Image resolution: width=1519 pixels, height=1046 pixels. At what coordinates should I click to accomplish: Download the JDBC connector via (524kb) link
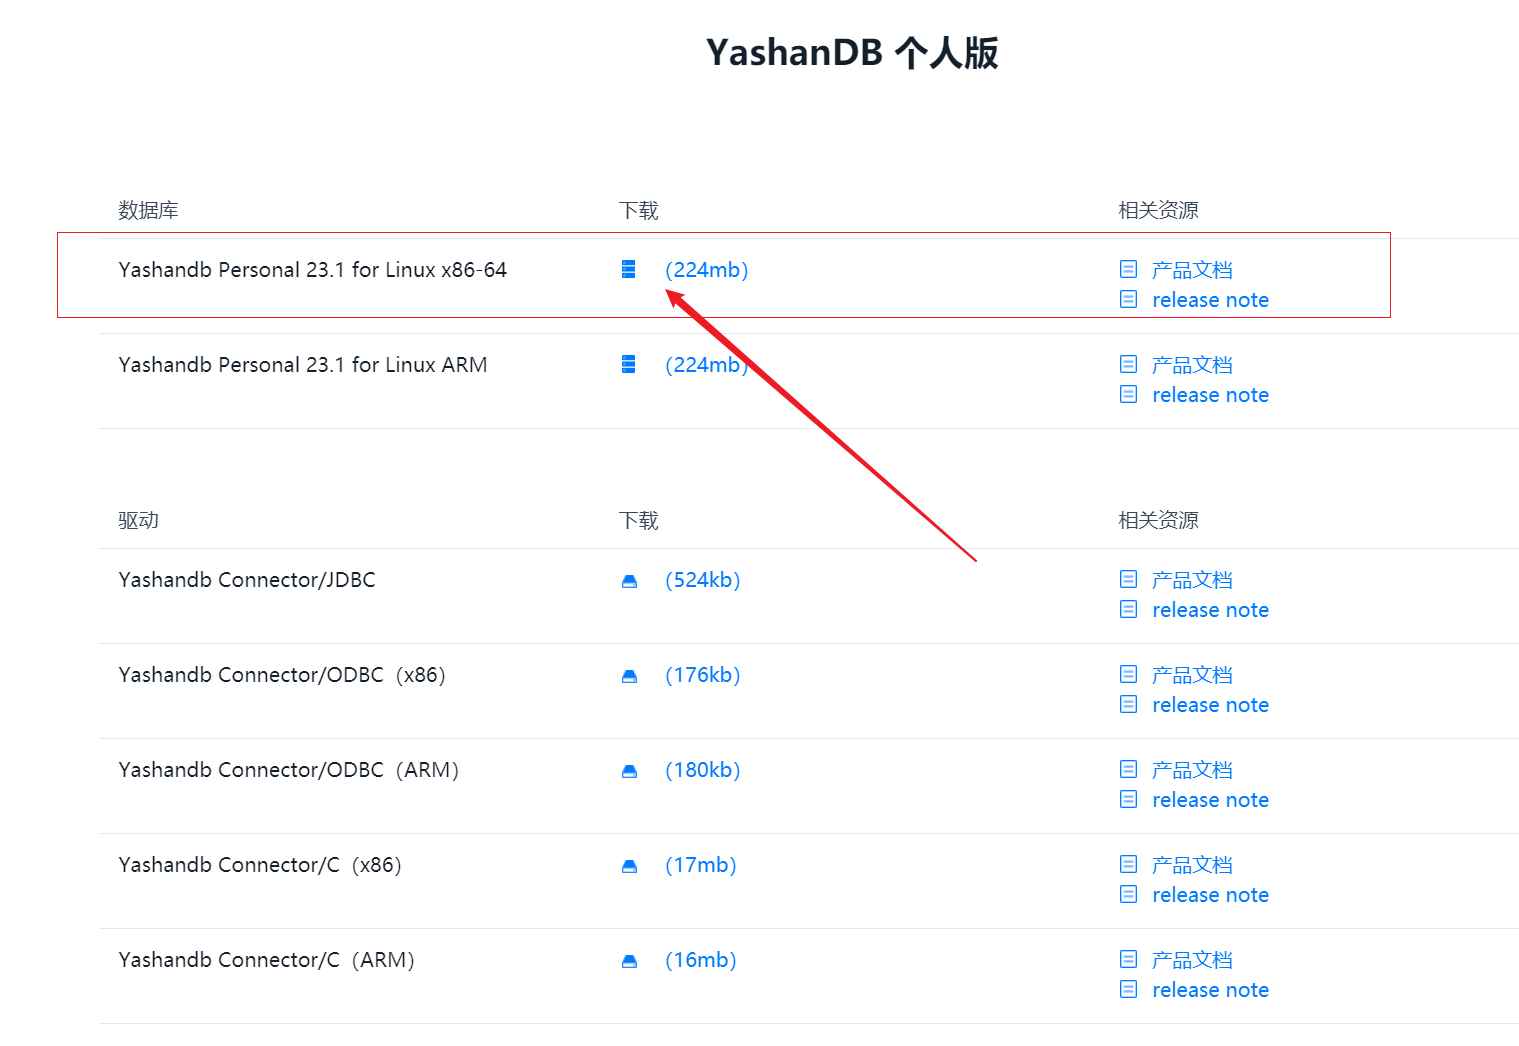coord(703,580)
